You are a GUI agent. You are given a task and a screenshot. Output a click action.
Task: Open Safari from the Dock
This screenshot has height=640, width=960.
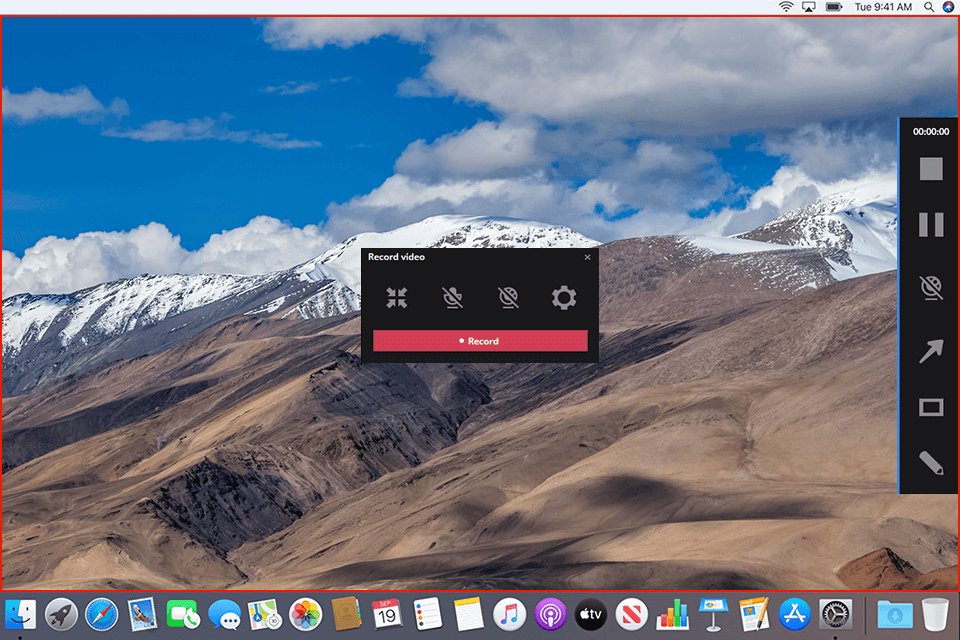coord(103,615)
